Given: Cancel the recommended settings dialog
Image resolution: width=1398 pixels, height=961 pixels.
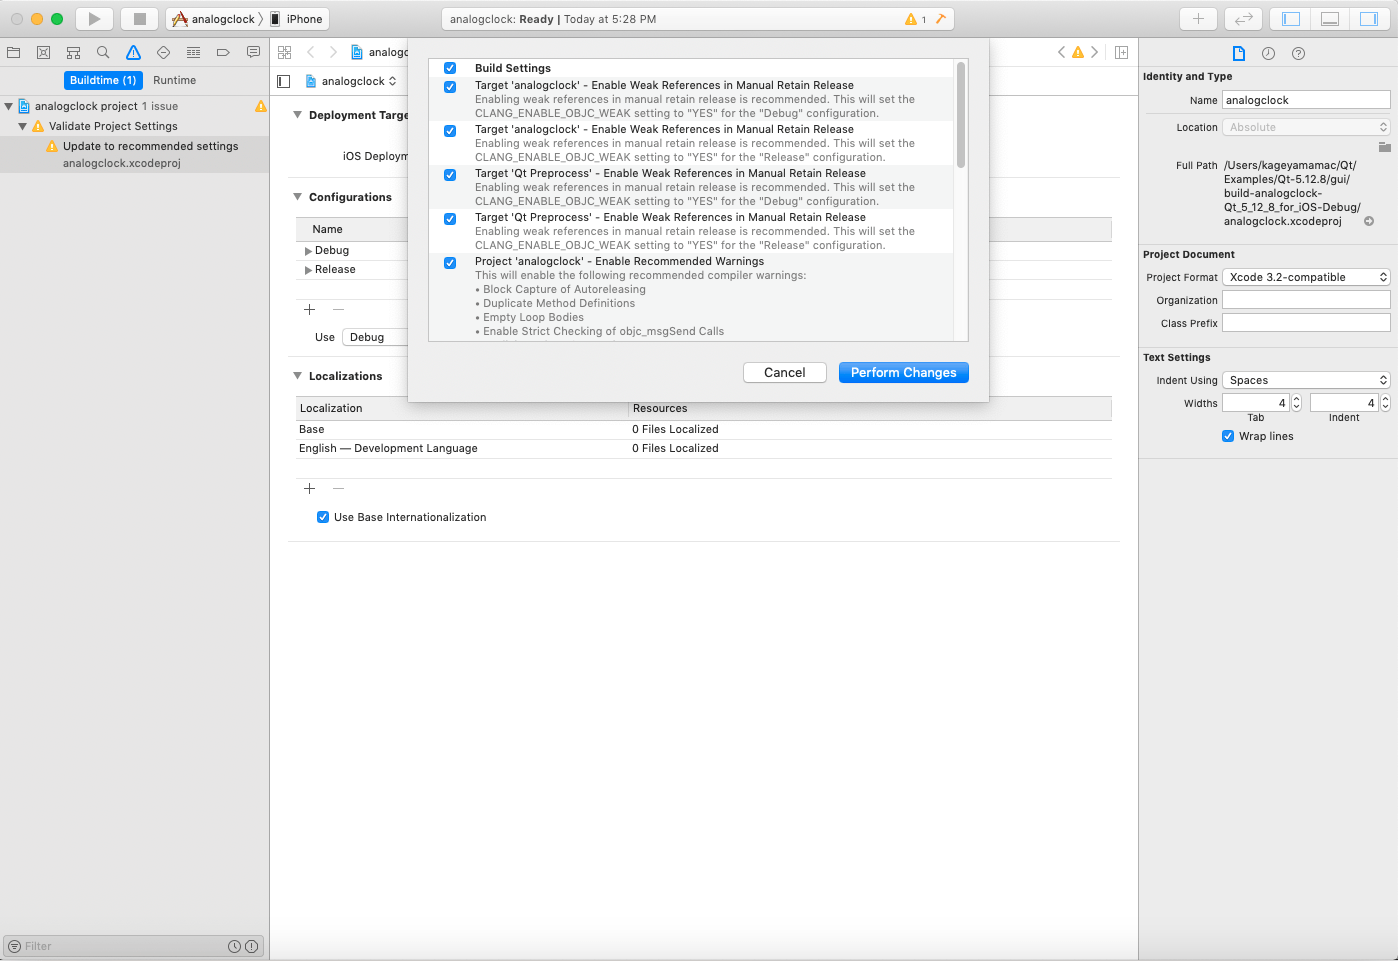Looking at the screenshot, I should coord(785,372).
